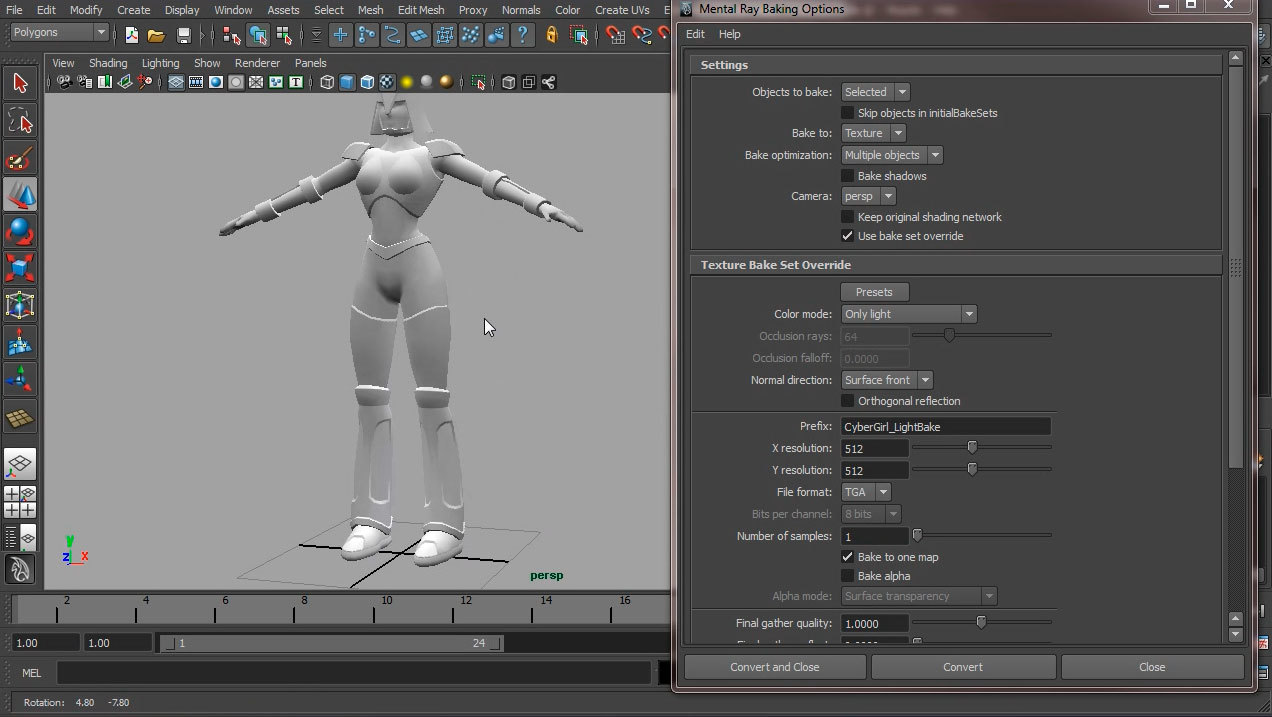Viewport: 1272px width, 717px height.
Task: Select the Lasso selection tool
Action: point(20,122)
